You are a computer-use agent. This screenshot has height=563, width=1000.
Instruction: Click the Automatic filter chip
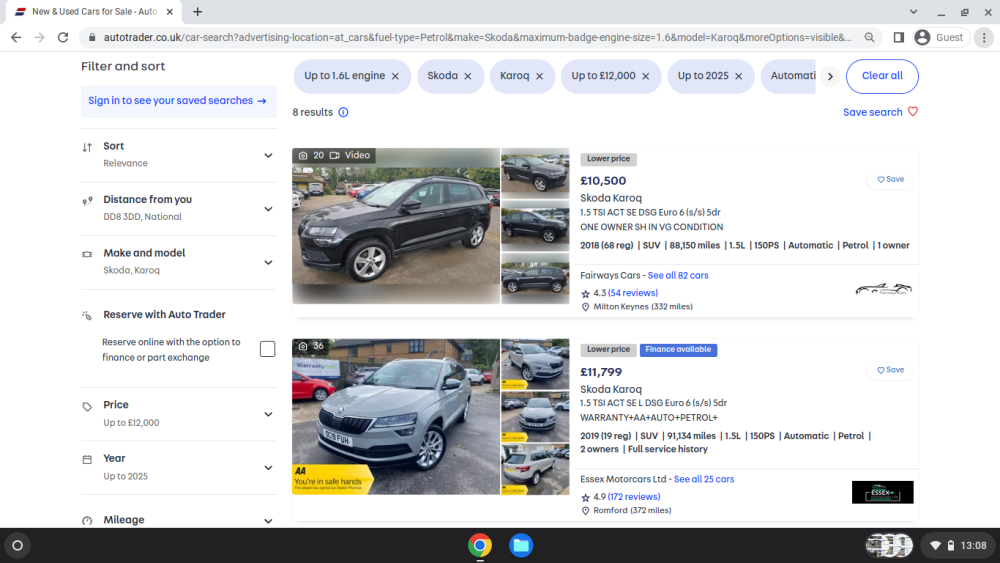click(x=788, y=76)
